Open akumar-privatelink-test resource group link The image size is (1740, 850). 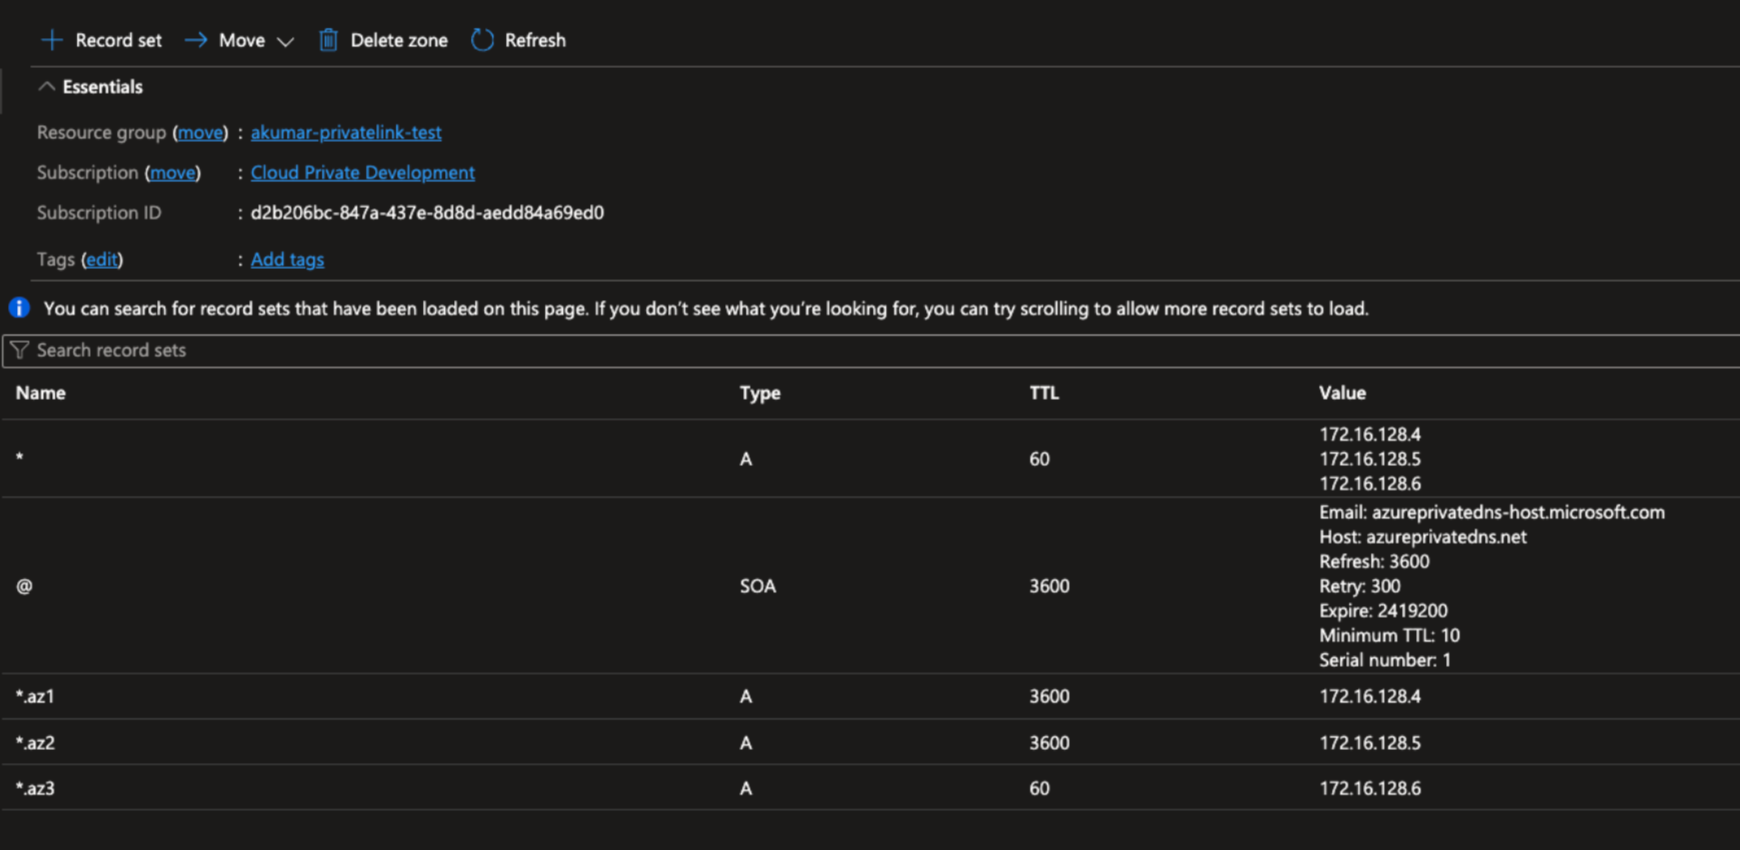click(346, 132)
